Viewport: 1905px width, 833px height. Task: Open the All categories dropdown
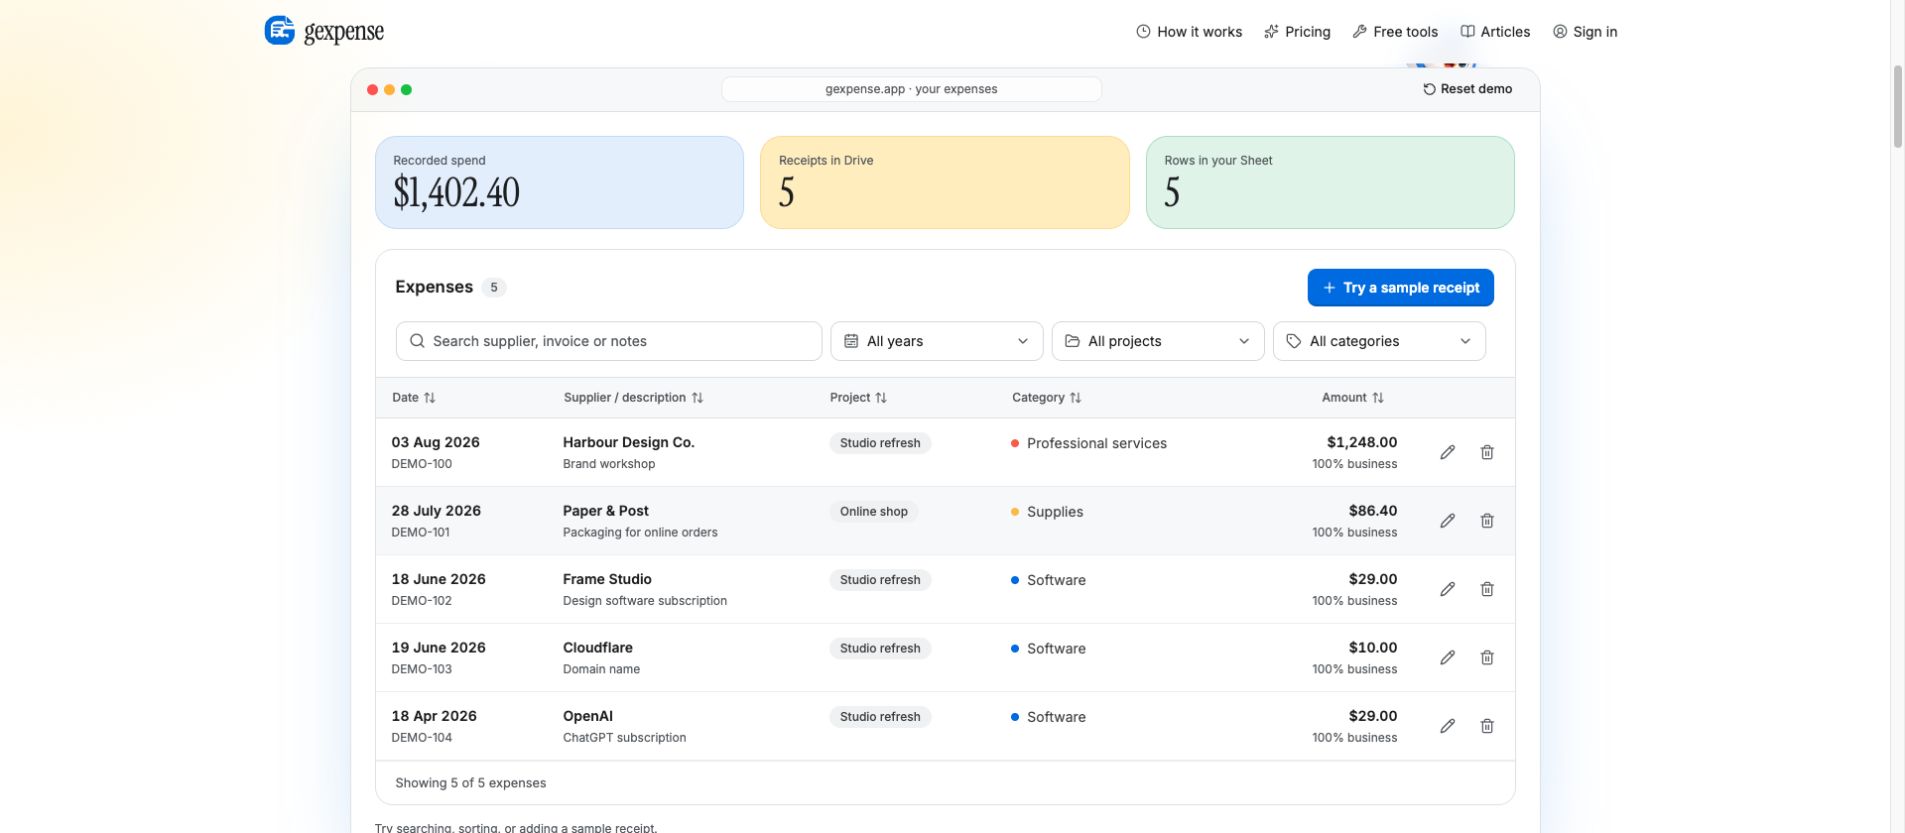(x=1379, y=341)
